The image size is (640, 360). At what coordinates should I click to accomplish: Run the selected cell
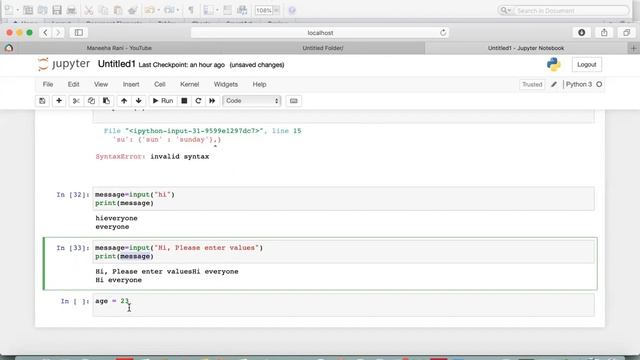(163, 101)
